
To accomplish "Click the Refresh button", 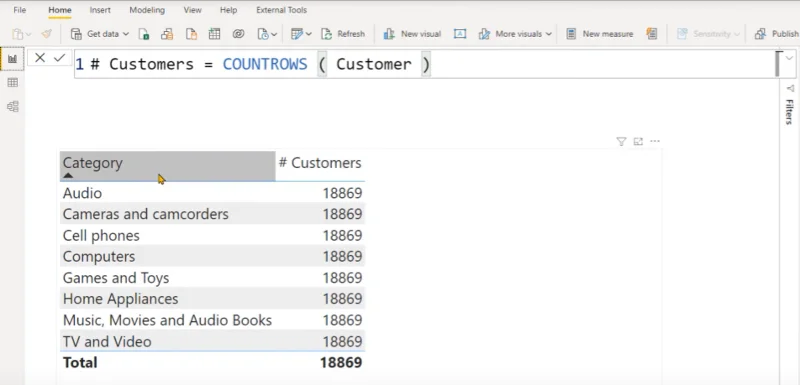I will (343, 34).
